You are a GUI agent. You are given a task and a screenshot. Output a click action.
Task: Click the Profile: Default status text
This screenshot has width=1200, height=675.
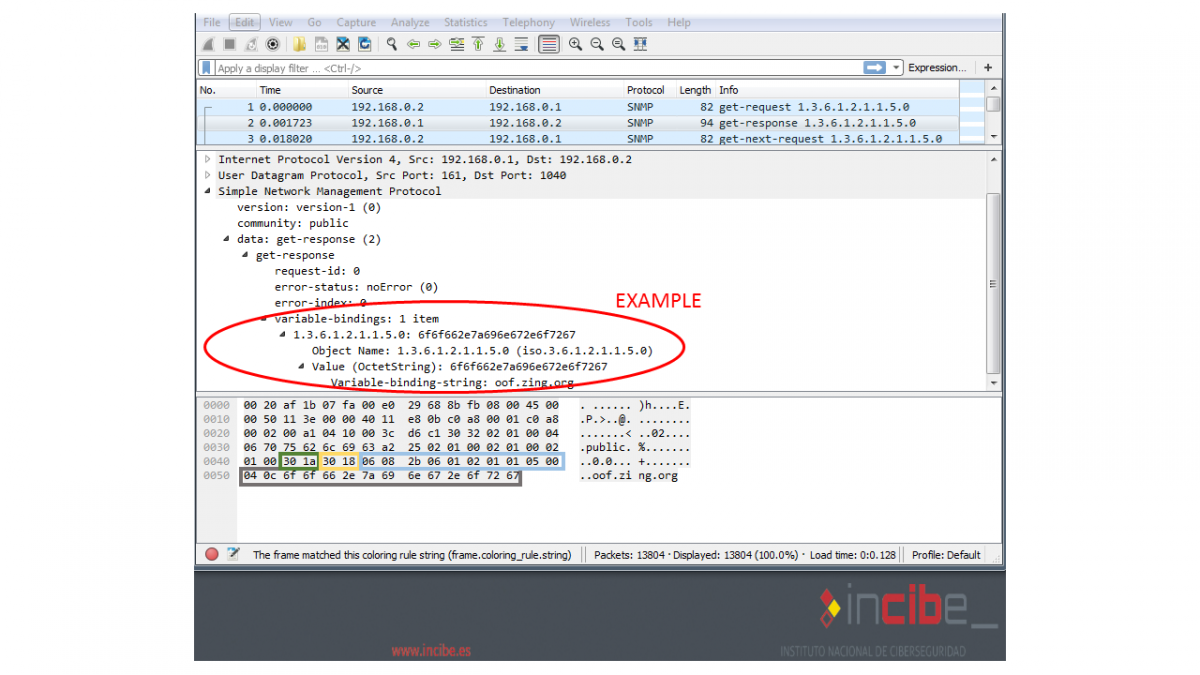pos(946,554)
